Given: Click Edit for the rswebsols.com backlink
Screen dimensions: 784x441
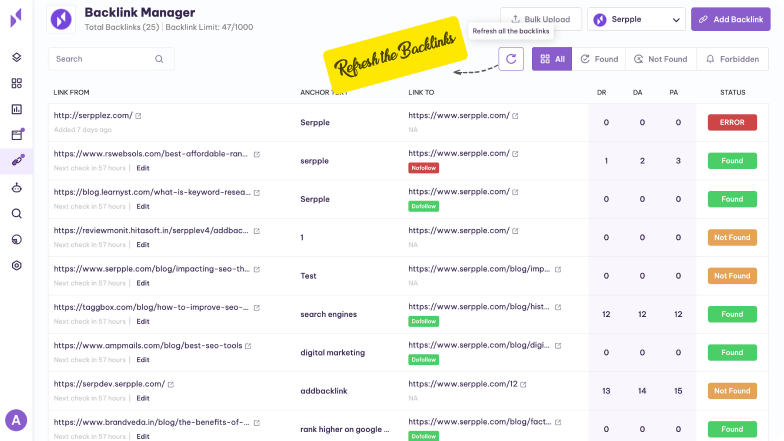Looking at the screenshot, I should pyautogui.click(x=143, y=168).
